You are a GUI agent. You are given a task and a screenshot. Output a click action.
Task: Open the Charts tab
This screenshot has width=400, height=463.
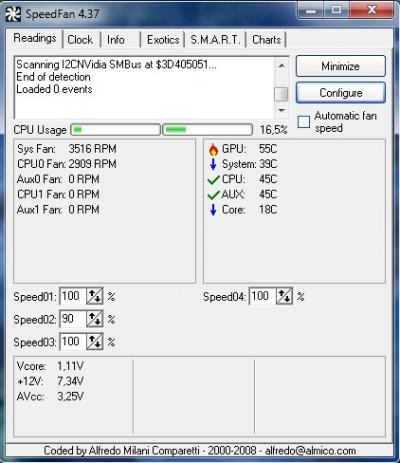click(x=266, y=40)
